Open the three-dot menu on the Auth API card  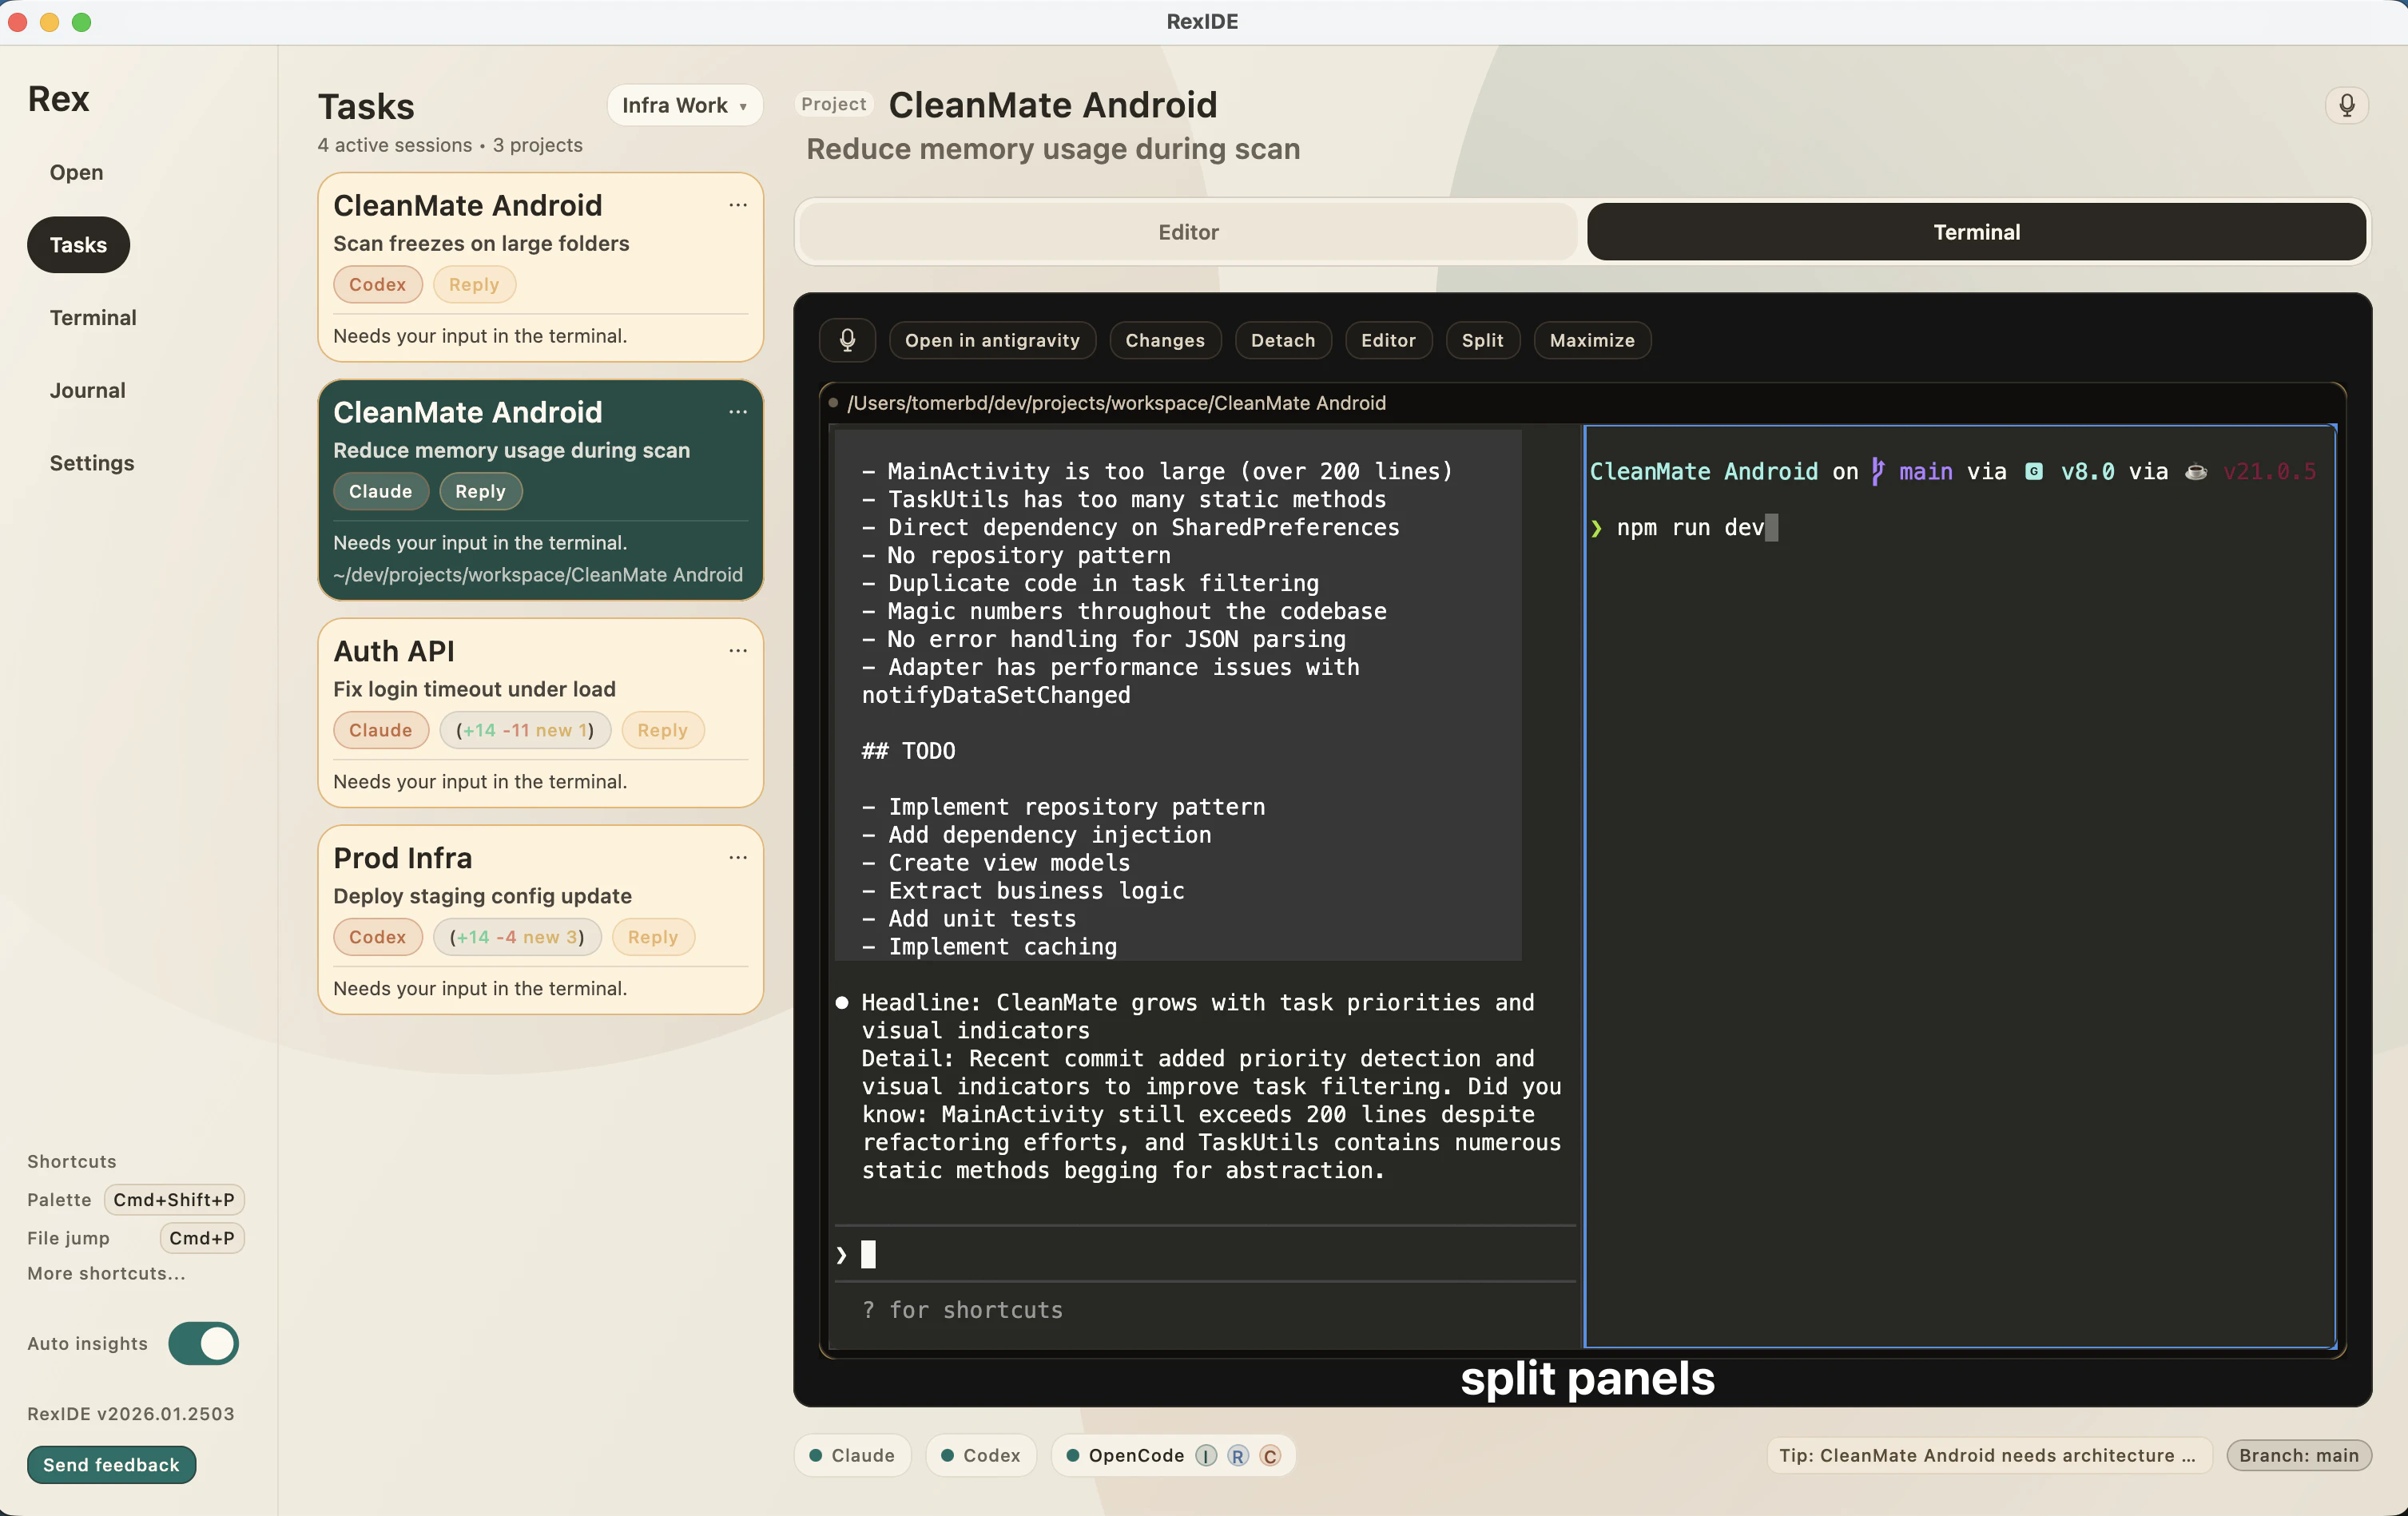pos(738,651)
